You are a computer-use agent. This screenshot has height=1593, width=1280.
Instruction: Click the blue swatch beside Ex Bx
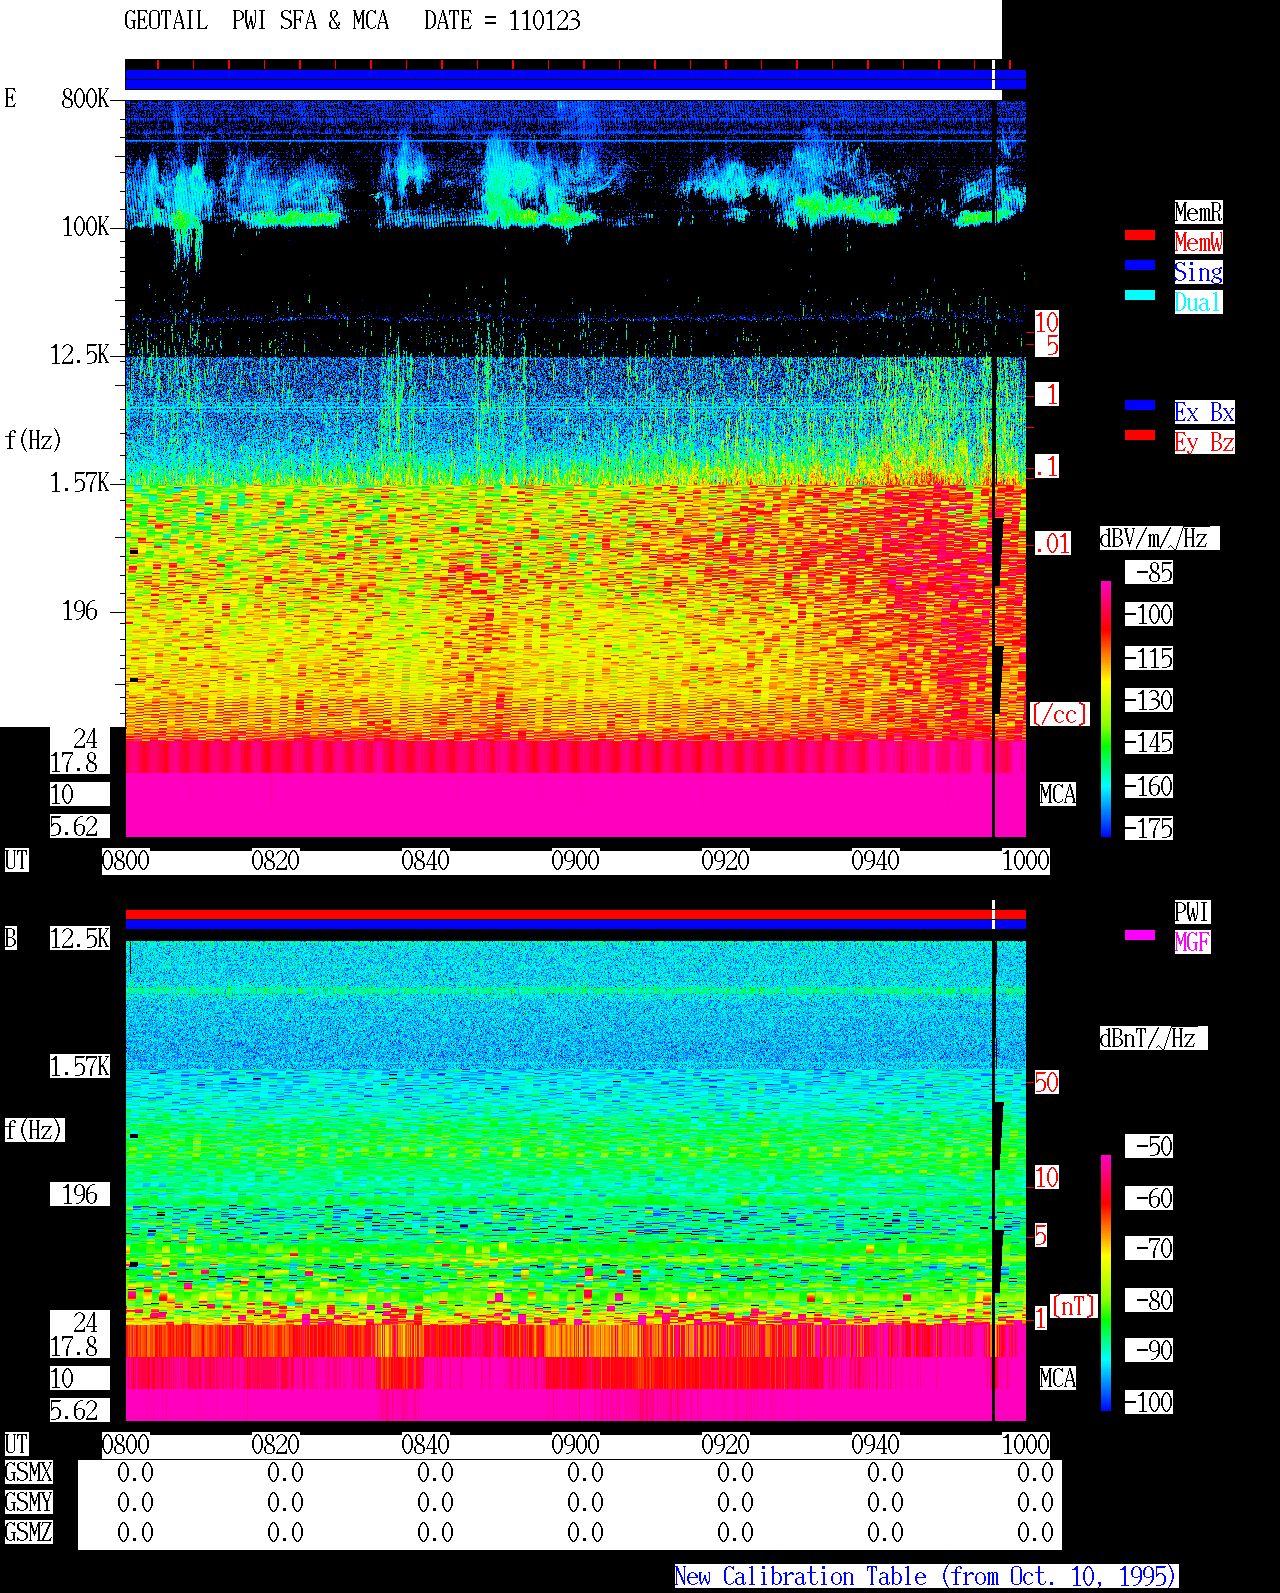tap(1140, 405)
